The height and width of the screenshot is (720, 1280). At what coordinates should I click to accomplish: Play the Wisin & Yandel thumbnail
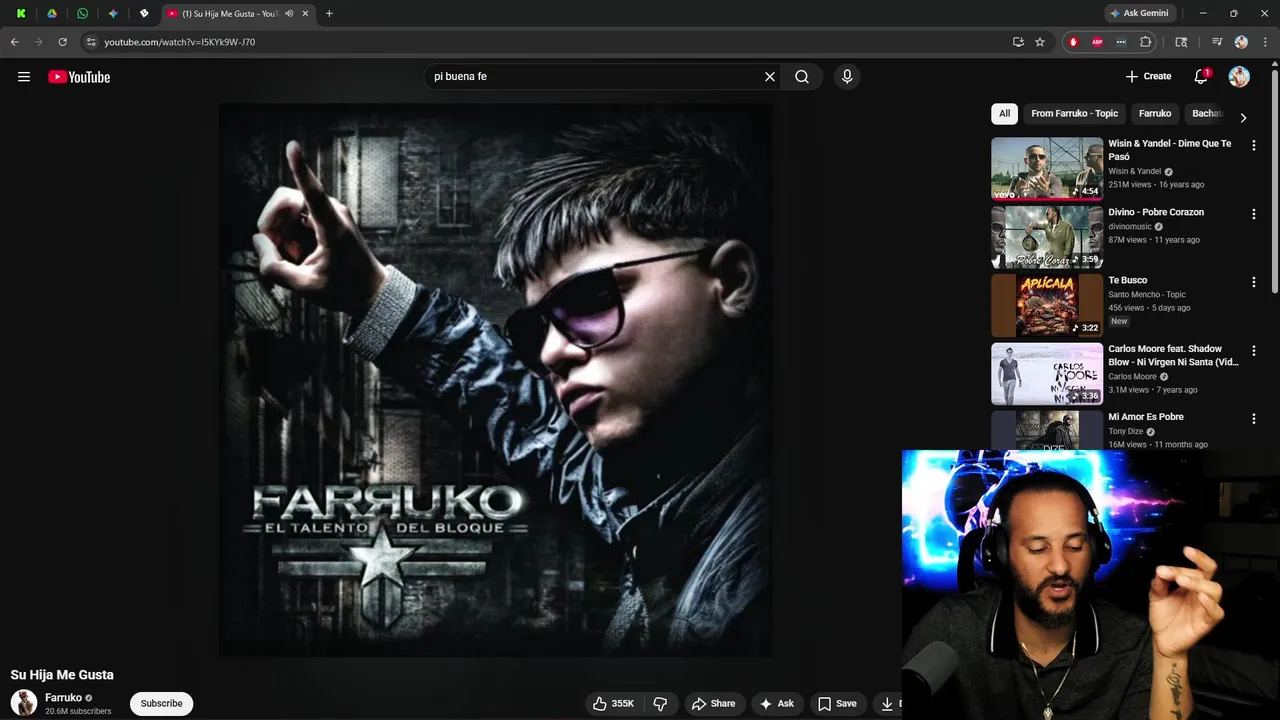(1047, 169)
